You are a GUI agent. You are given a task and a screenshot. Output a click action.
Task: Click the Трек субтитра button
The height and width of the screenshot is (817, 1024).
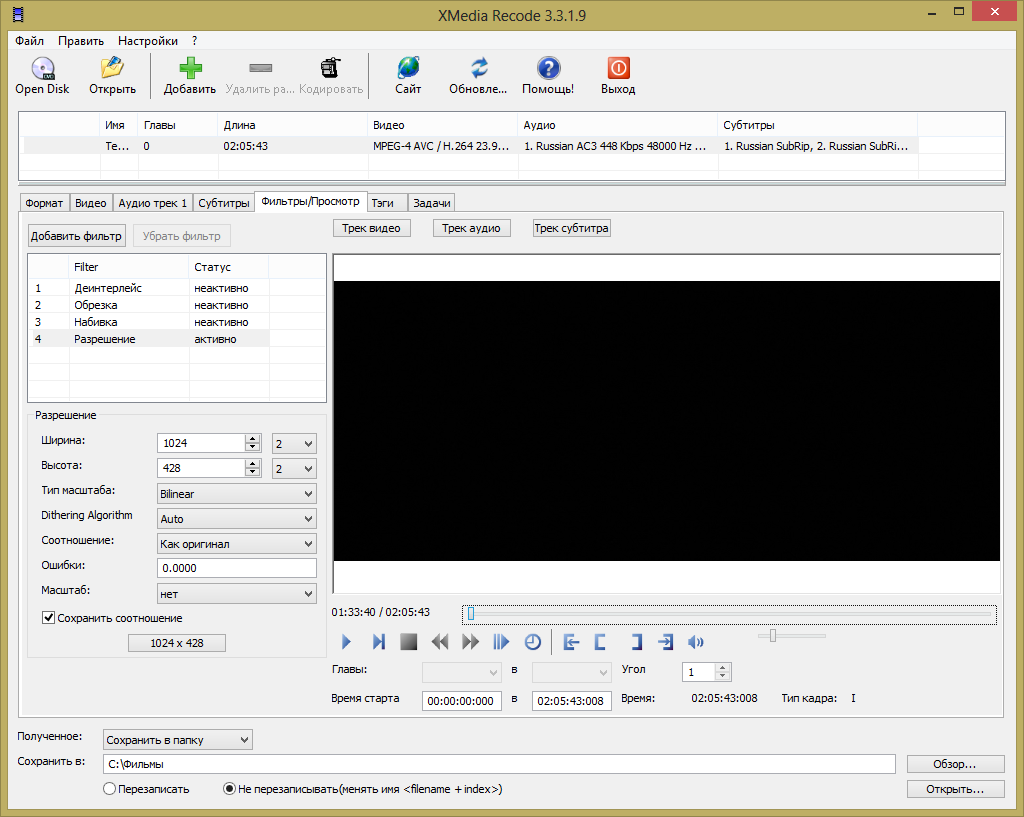571,228
